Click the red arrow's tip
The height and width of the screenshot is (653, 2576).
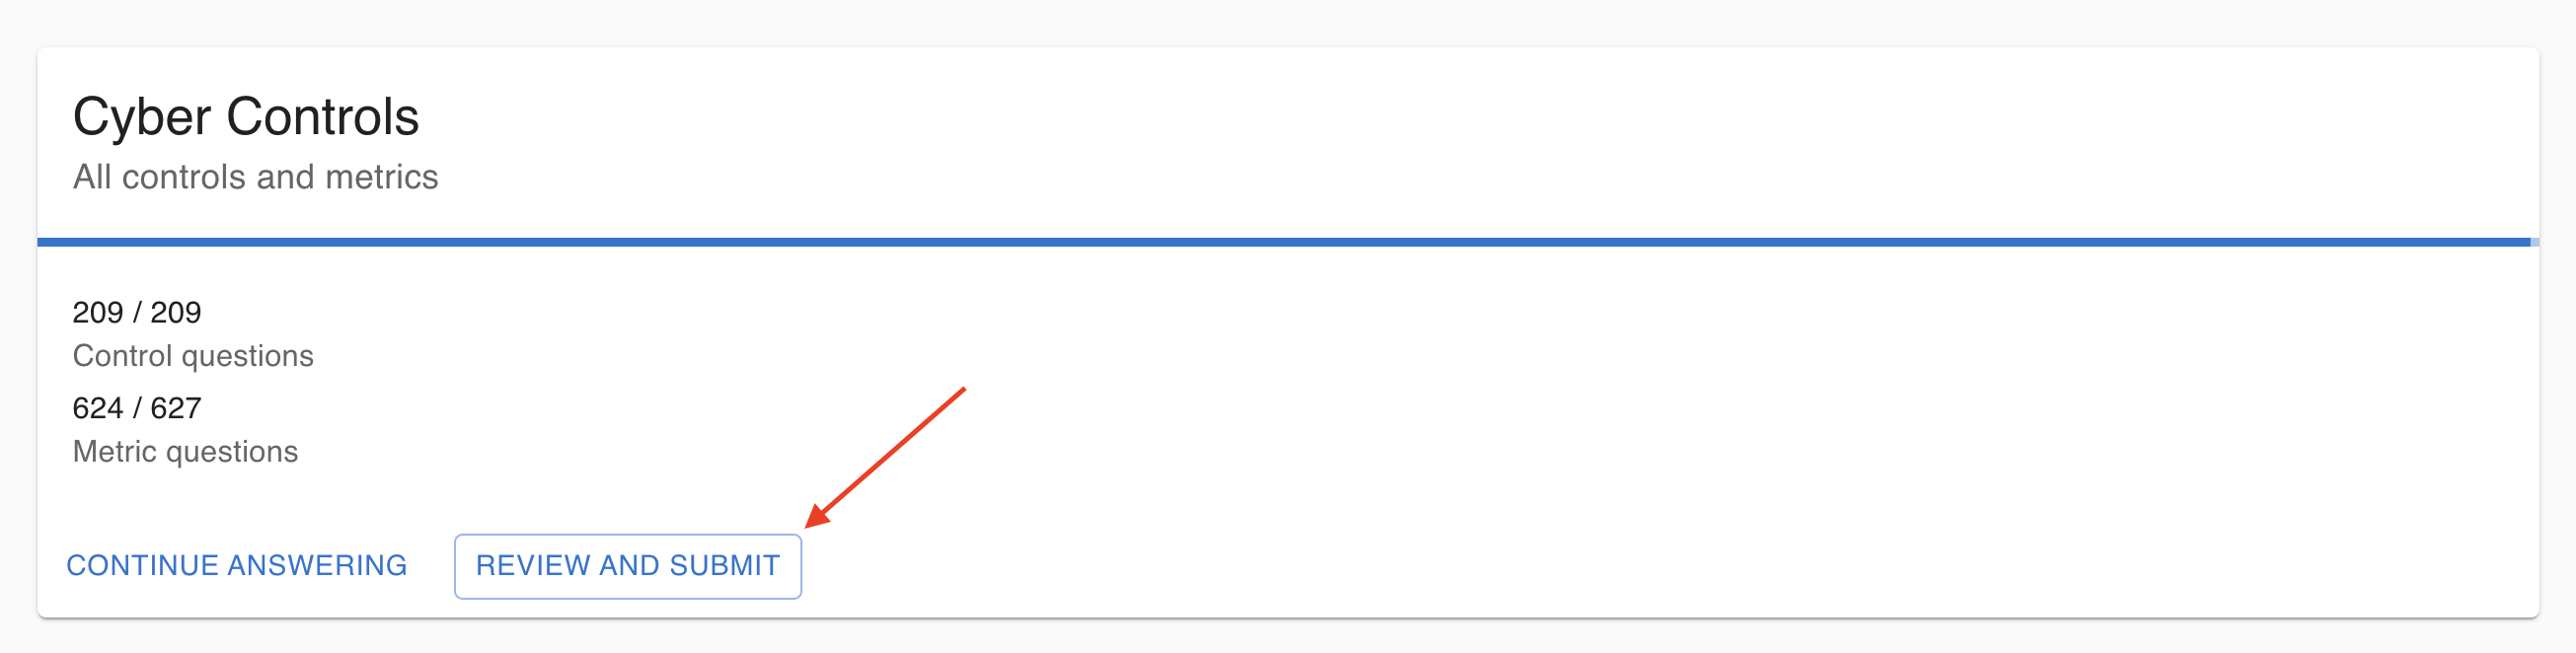point(810,523)
